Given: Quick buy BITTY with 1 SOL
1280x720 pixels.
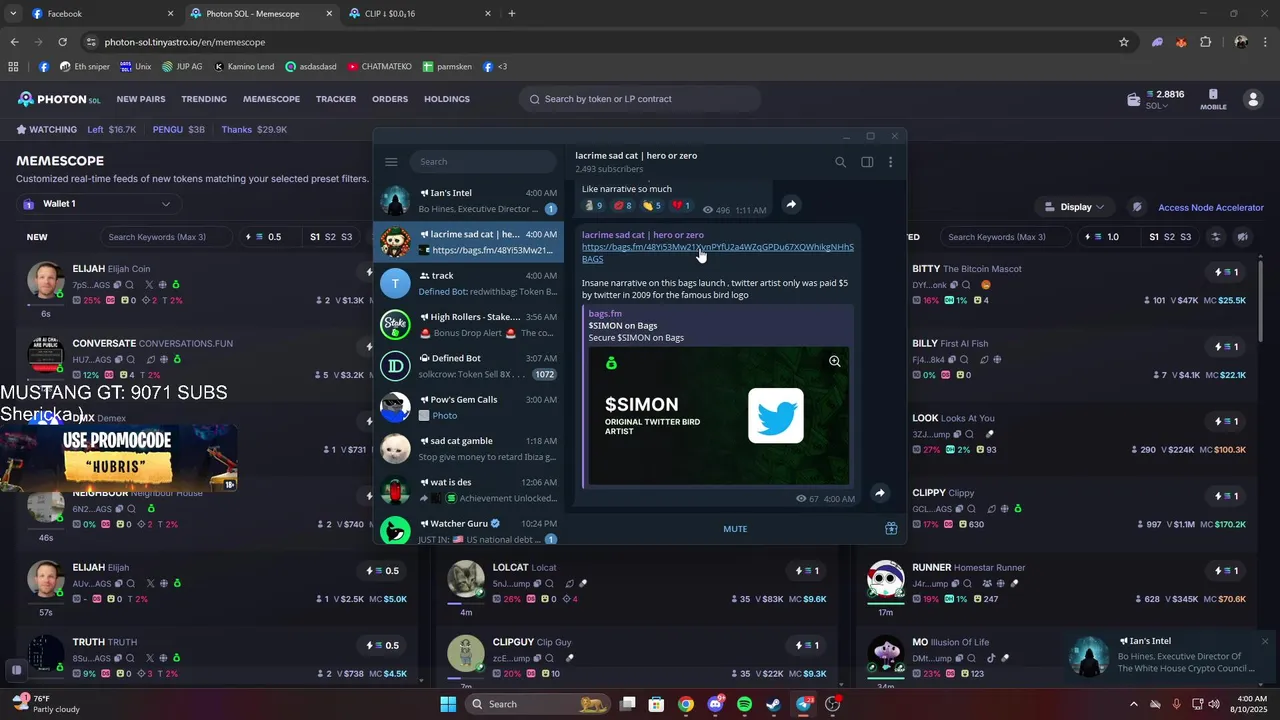Looking at the screenshot, I should point(1227,272).
